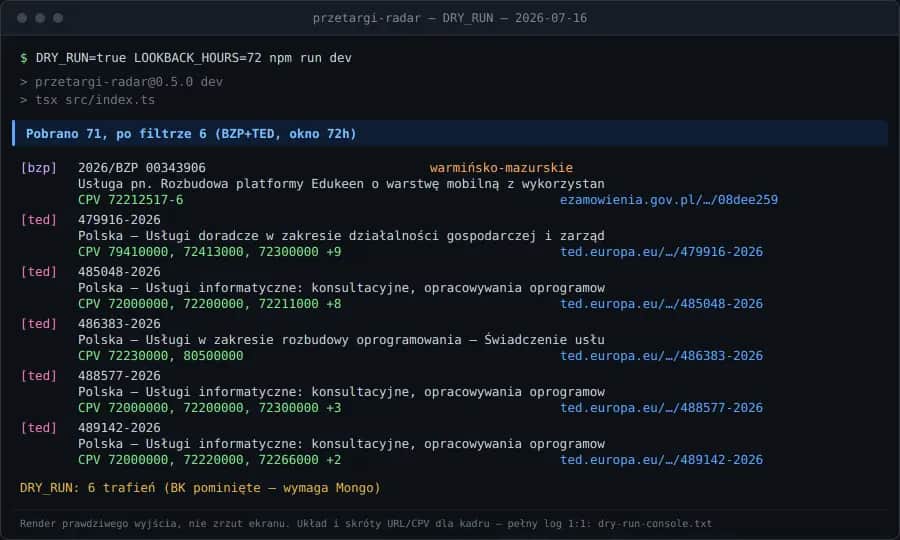Image resolution: width=900 pixels, height=540 pixels.
Task: Click the summary DRY_RUN: 6 trafień
Action: tap(200, 488)
